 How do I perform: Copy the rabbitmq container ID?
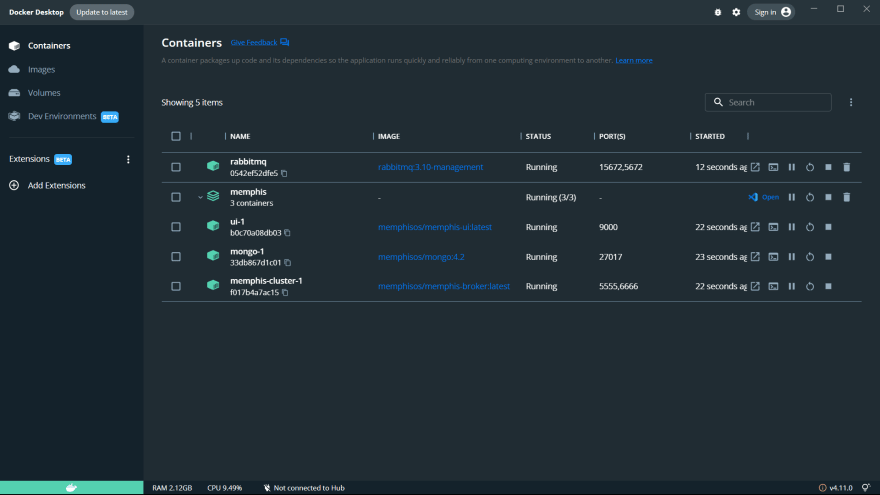coord(284,174)
